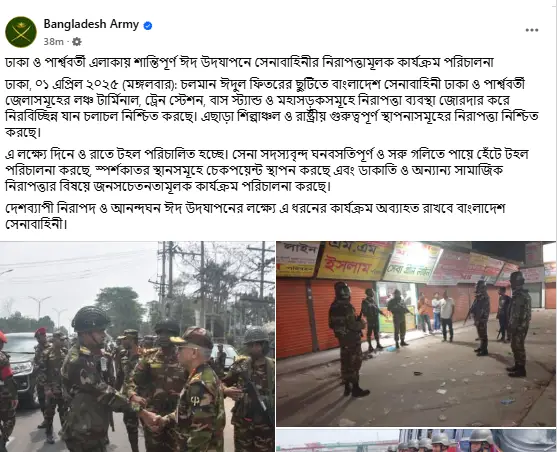Click the yellow ইসলাম shop sign in photo
557x452 pixels.
click(x=351, y=261)
